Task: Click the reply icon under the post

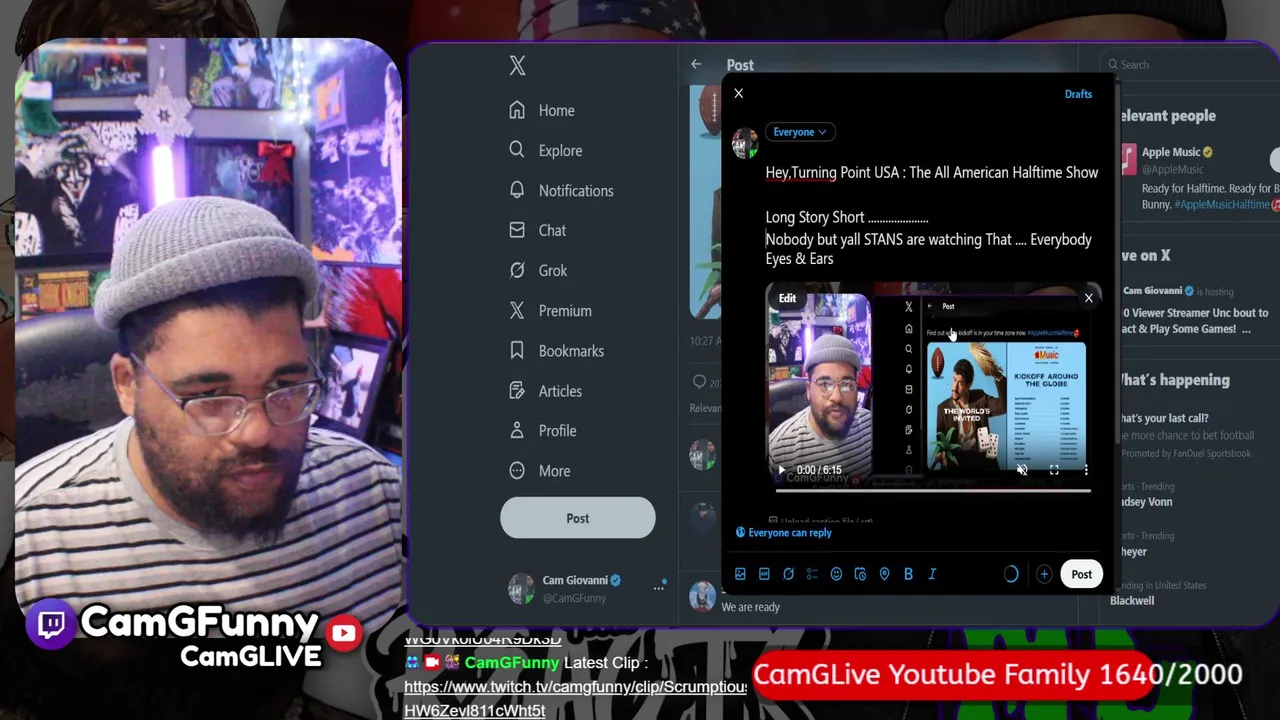Action: click(699, 381)
